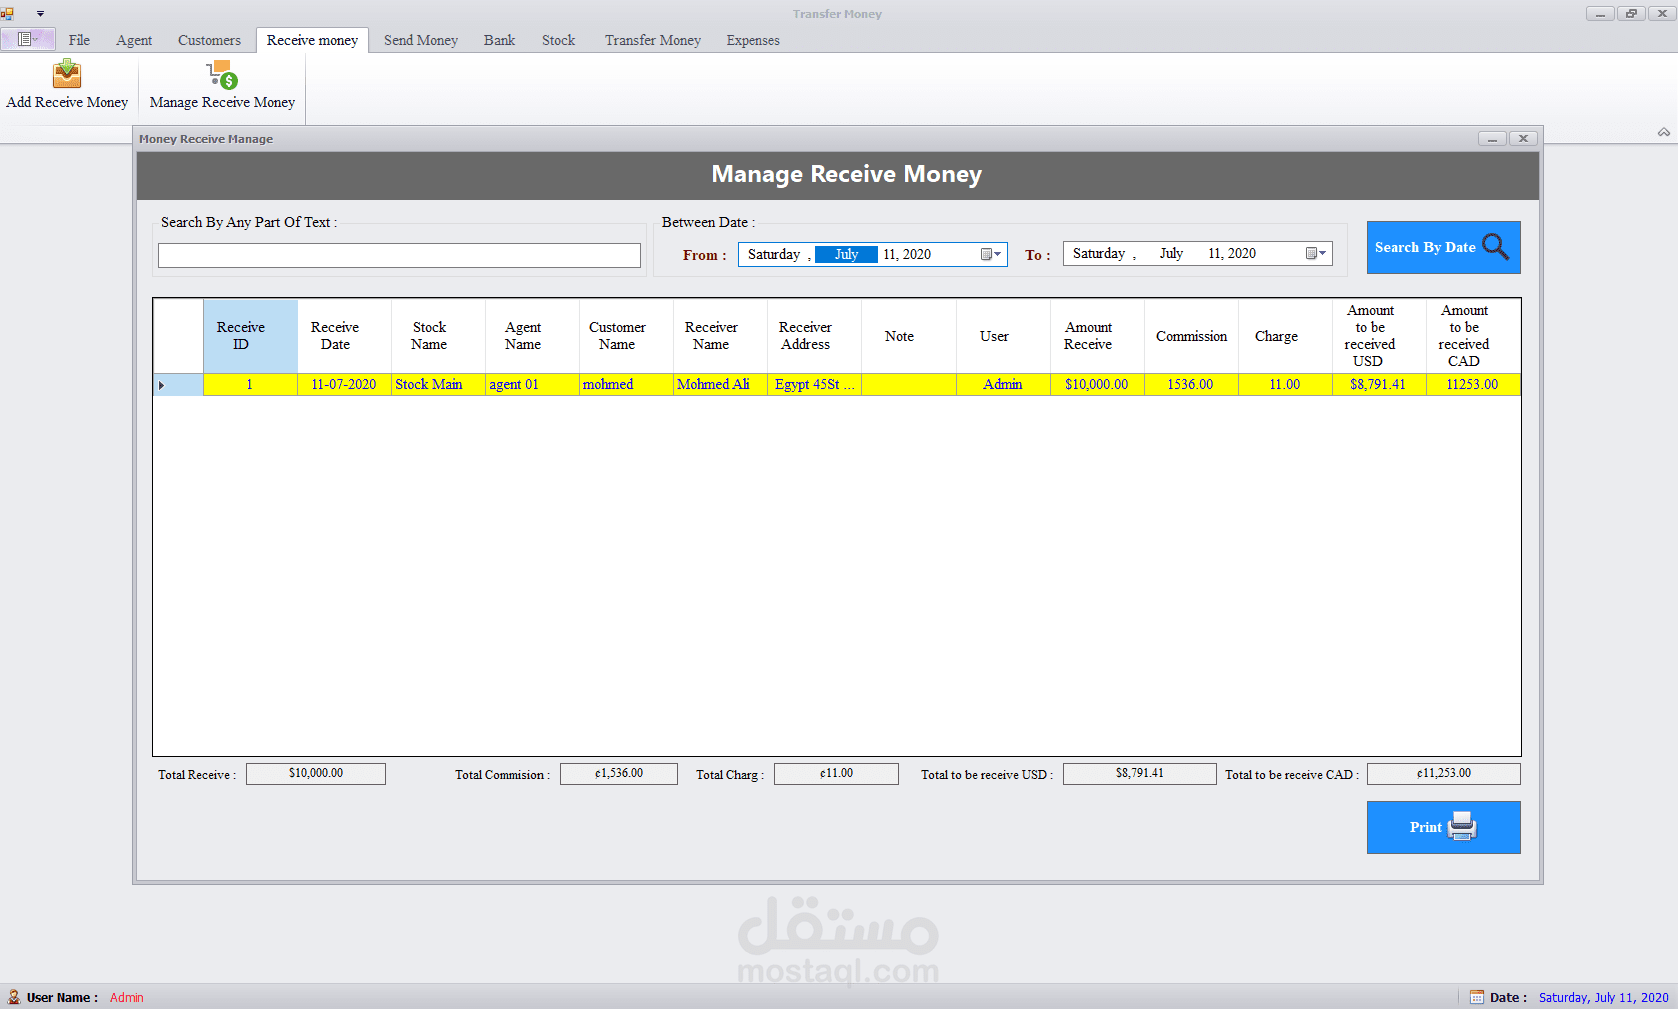Click the Total to be receive CAD box
This screenshot has height=1009, width=1678.
[1444, 774]
